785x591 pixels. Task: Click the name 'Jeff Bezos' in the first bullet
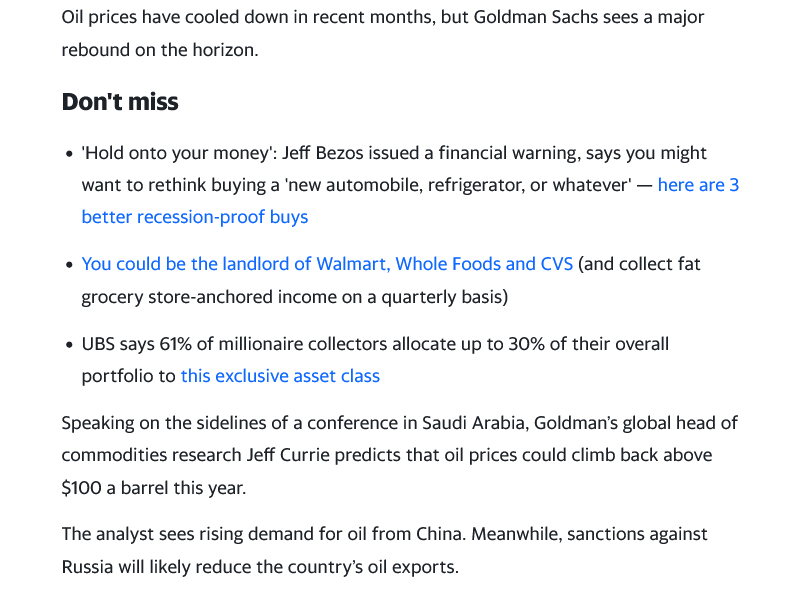click(x=322, y=153)
